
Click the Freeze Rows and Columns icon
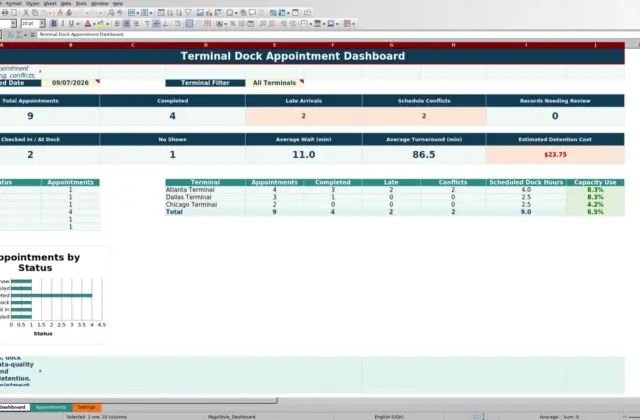coord(282,13)
